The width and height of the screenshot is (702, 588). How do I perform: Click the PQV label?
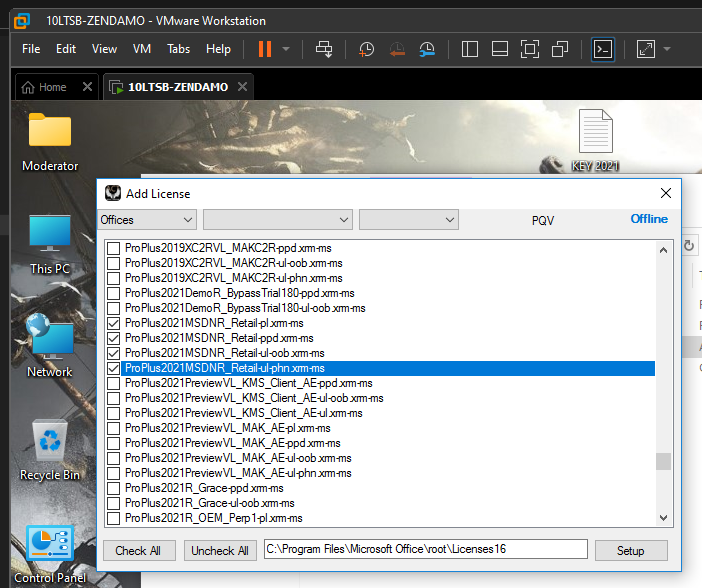click(543, 220)
